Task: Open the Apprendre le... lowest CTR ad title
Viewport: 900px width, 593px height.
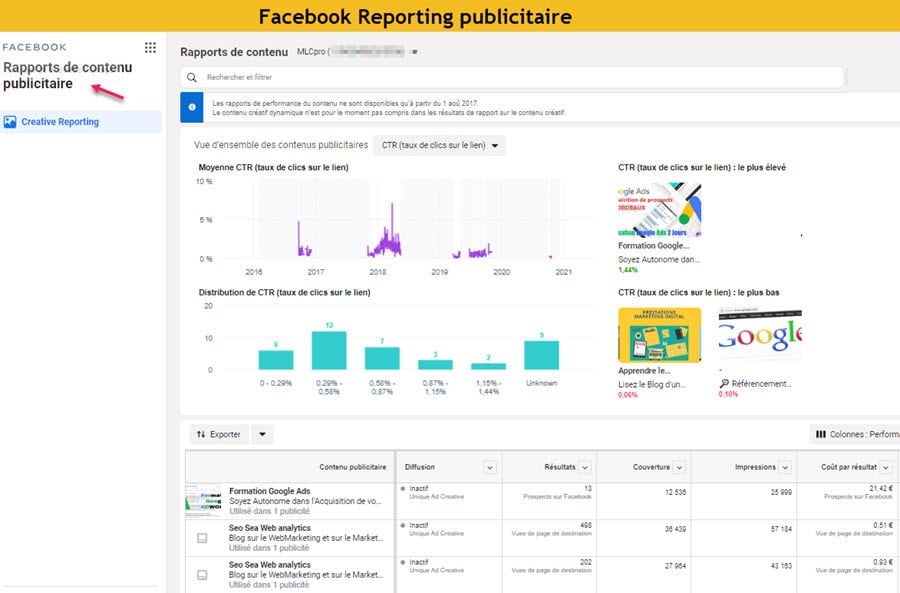Action: point(644,371)
